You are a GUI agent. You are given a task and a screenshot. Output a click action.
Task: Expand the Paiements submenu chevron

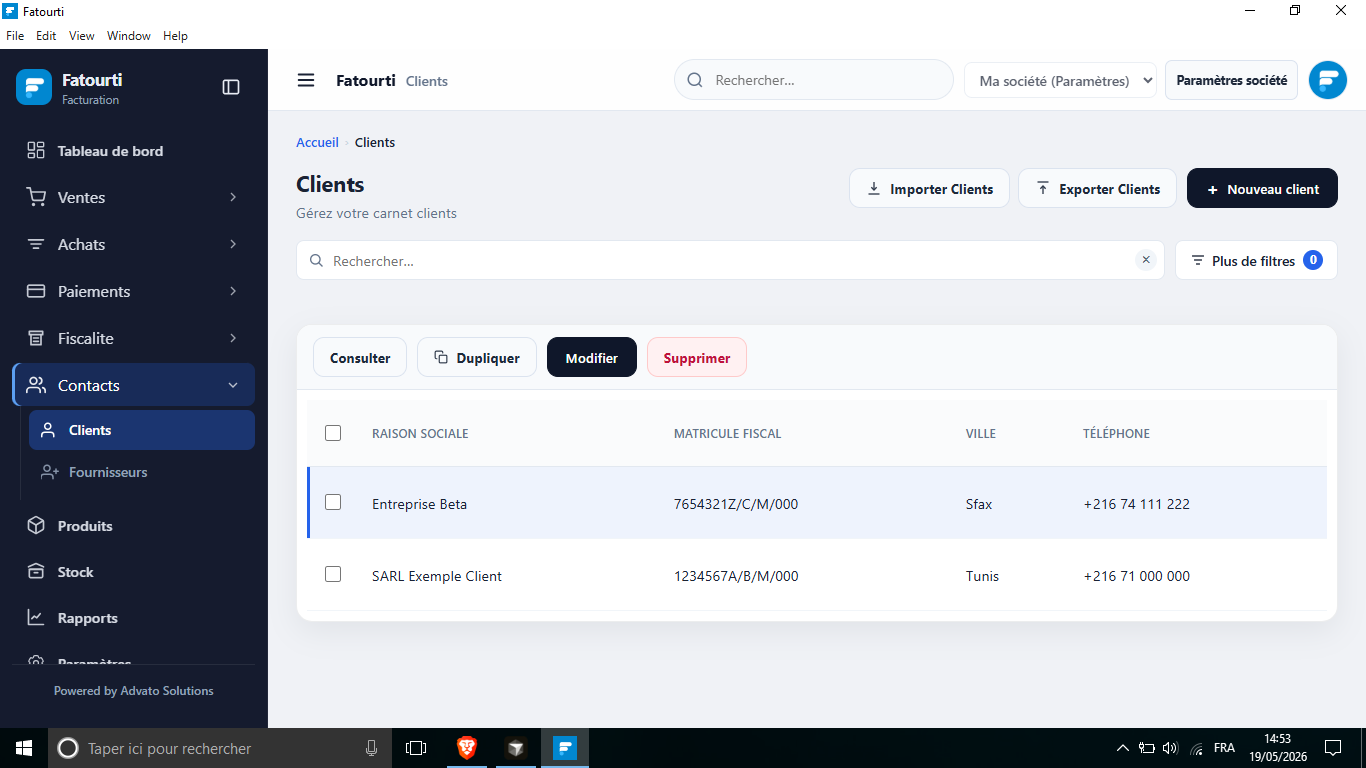pos(233,291)
